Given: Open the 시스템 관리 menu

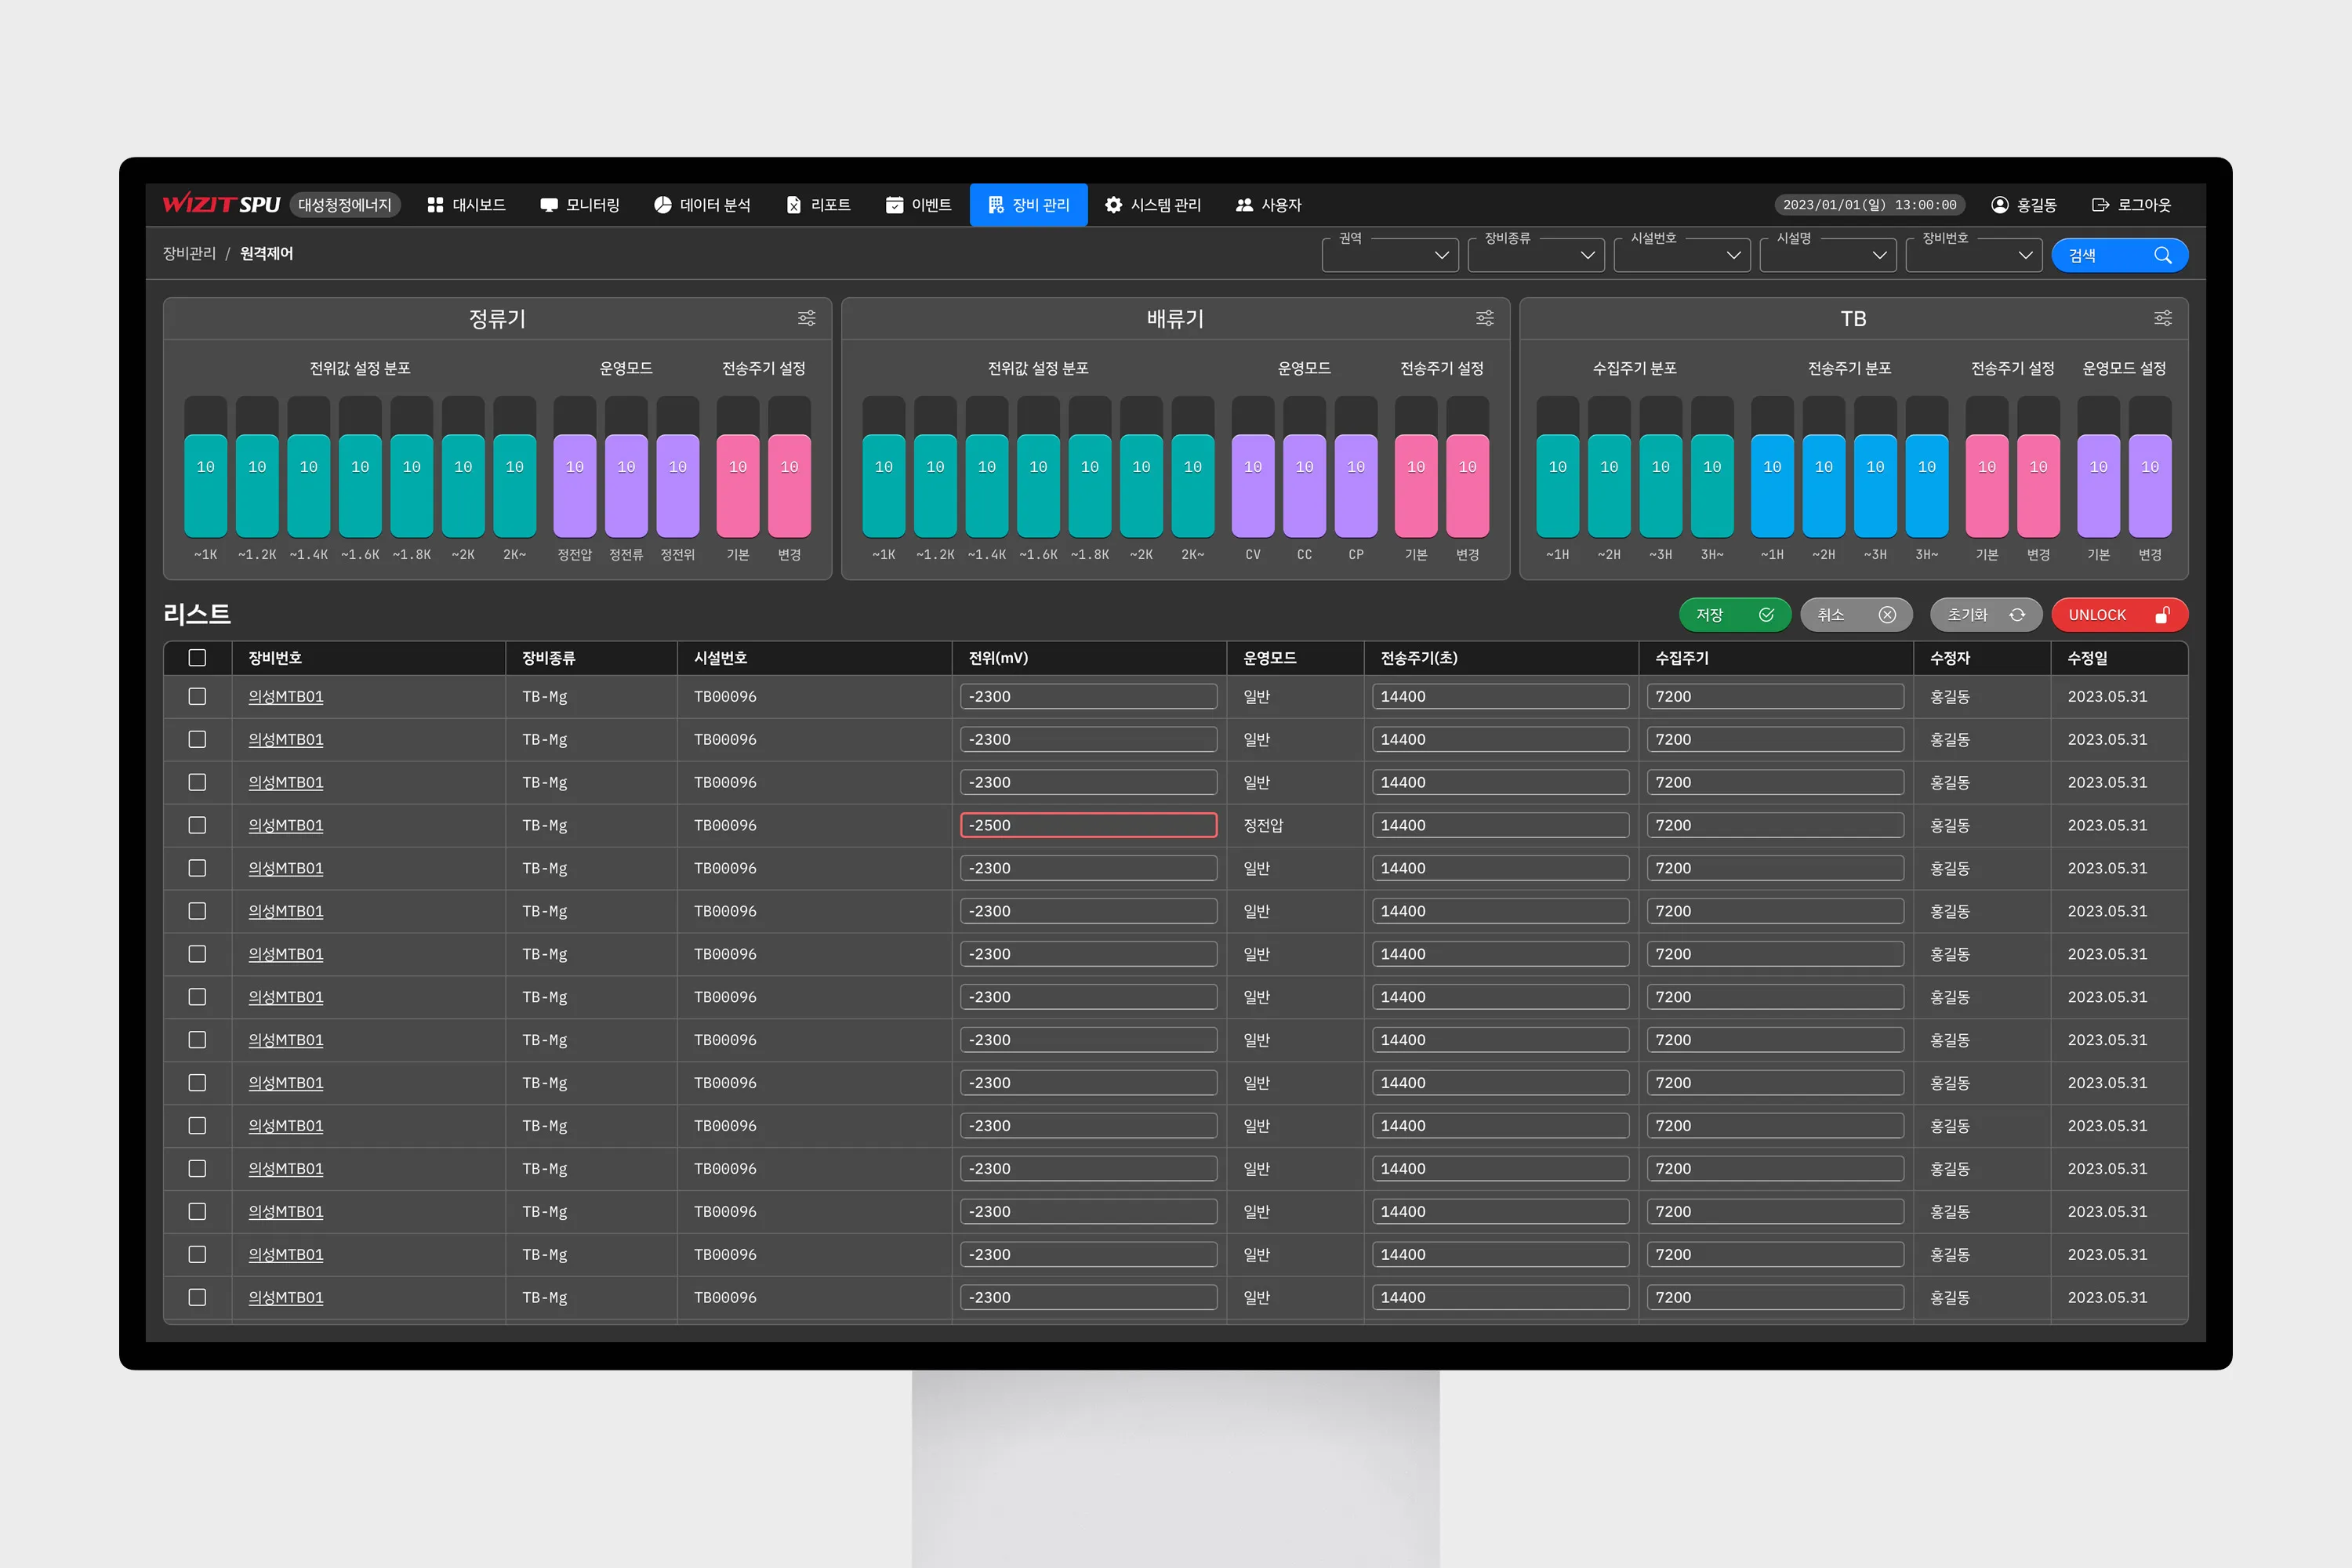Looking at the screenshot, I should pyautogui.click(x=1153, y=205).
